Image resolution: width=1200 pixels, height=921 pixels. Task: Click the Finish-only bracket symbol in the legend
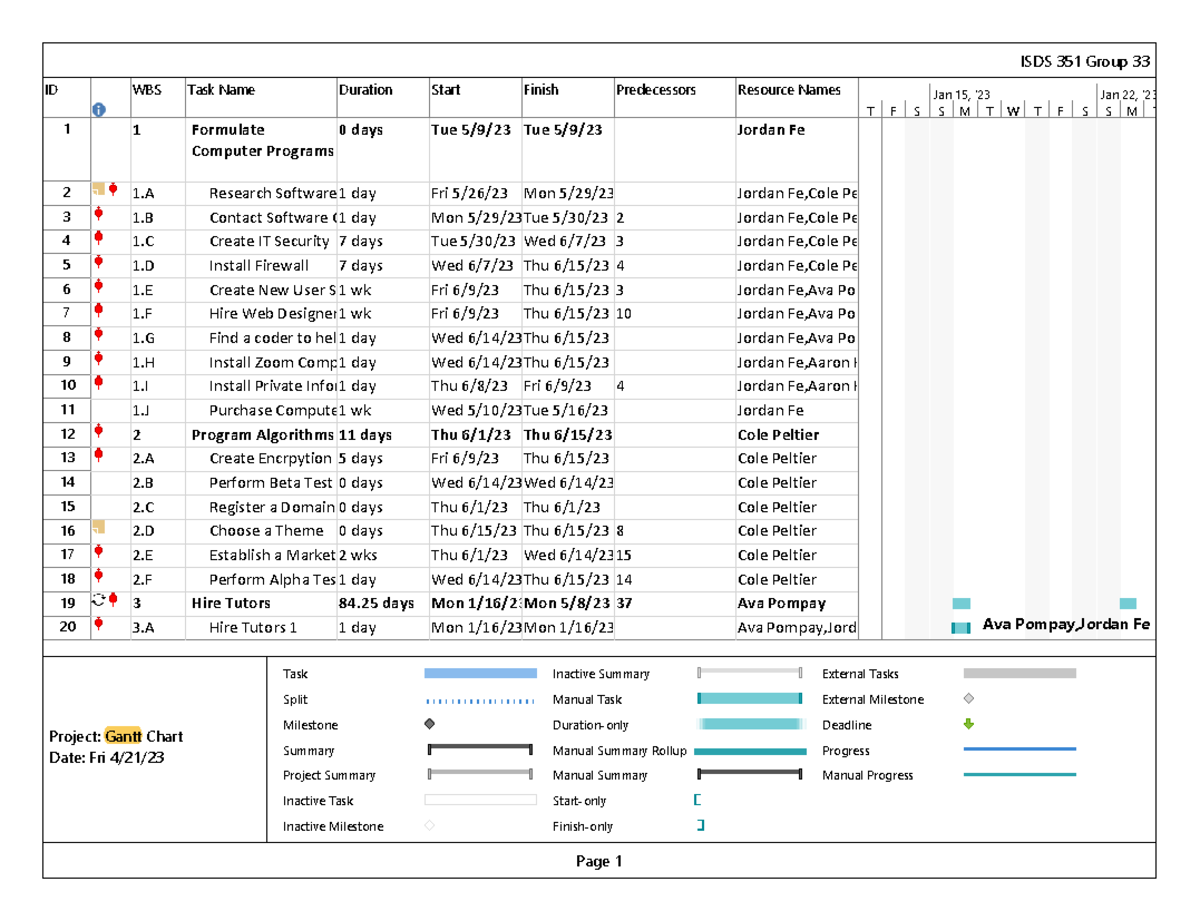coord(699,826)
